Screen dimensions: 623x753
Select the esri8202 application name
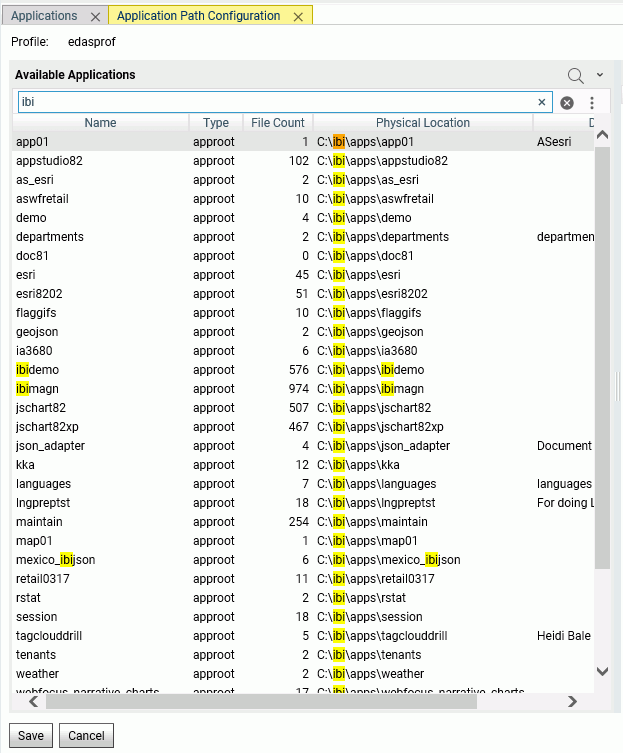[x=39, y=294]
